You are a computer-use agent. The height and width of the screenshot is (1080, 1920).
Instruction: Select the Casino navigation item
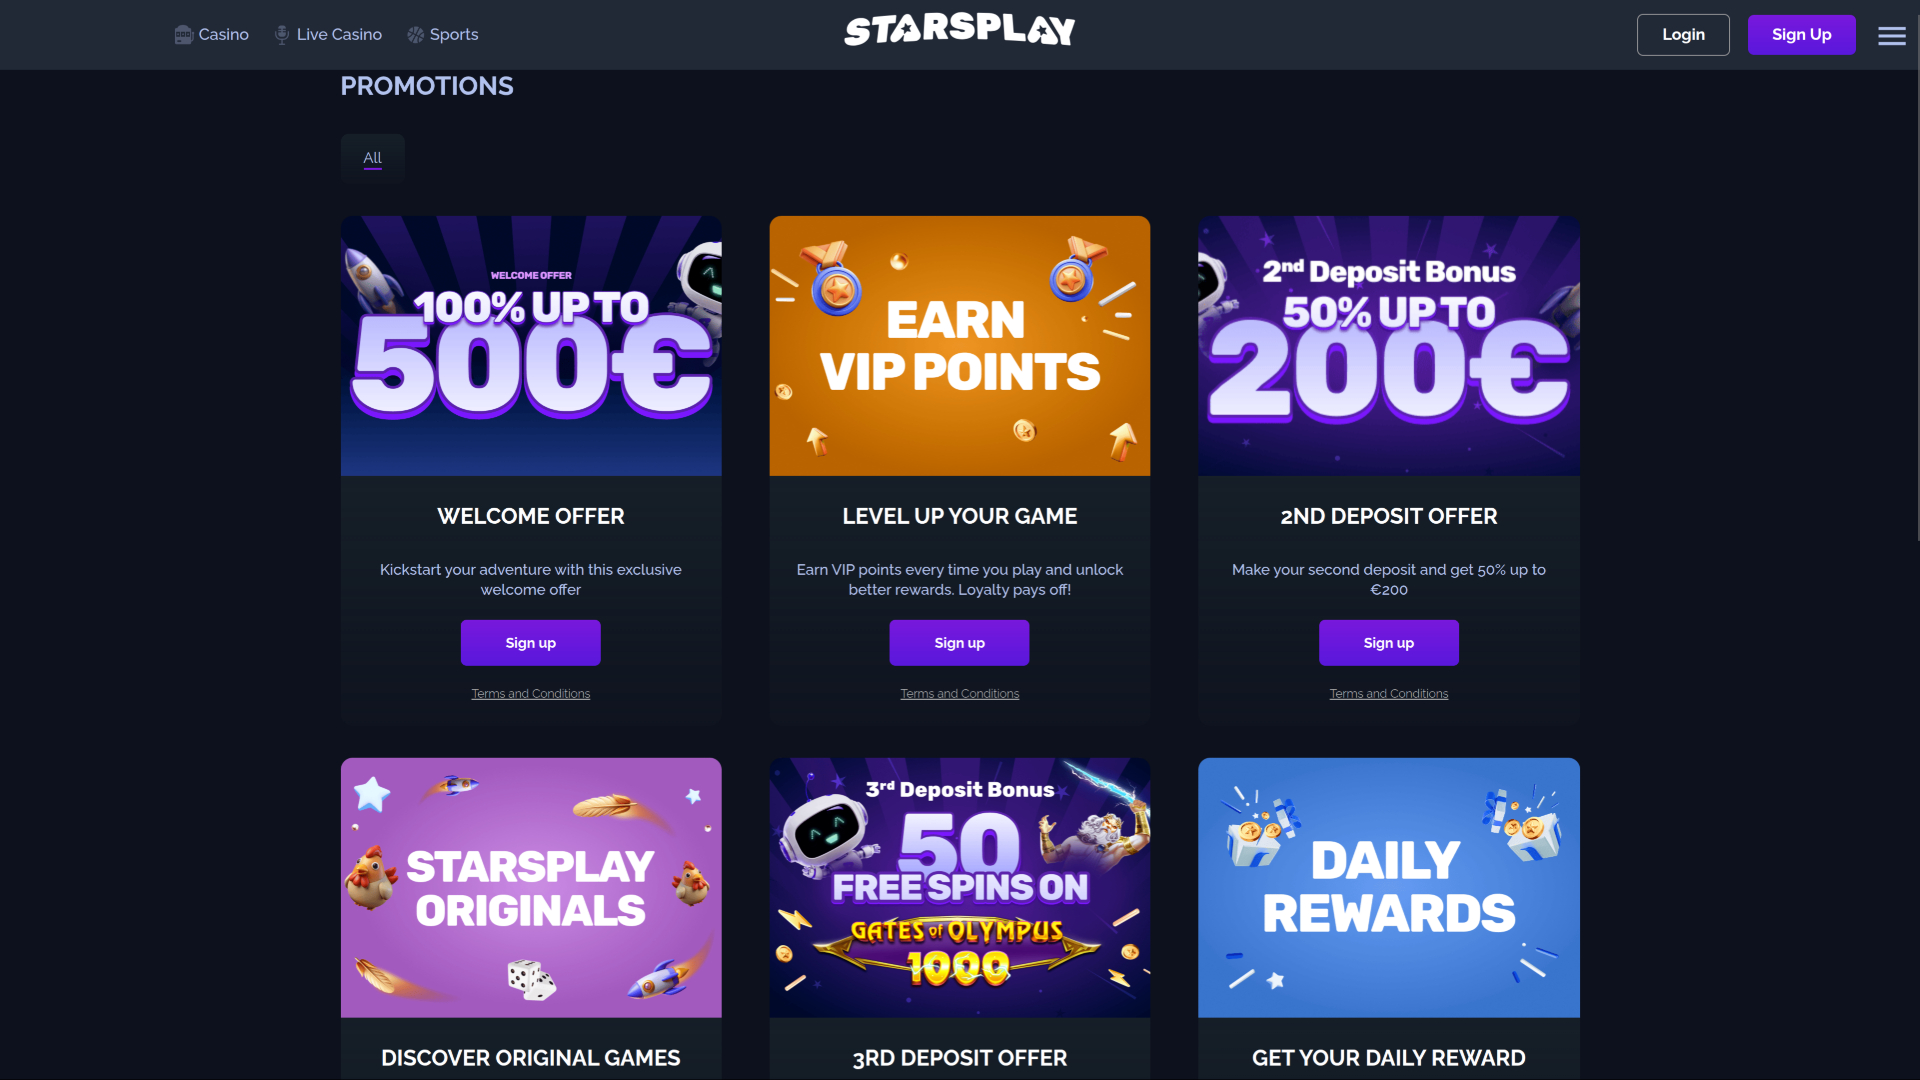click(222, 34)
